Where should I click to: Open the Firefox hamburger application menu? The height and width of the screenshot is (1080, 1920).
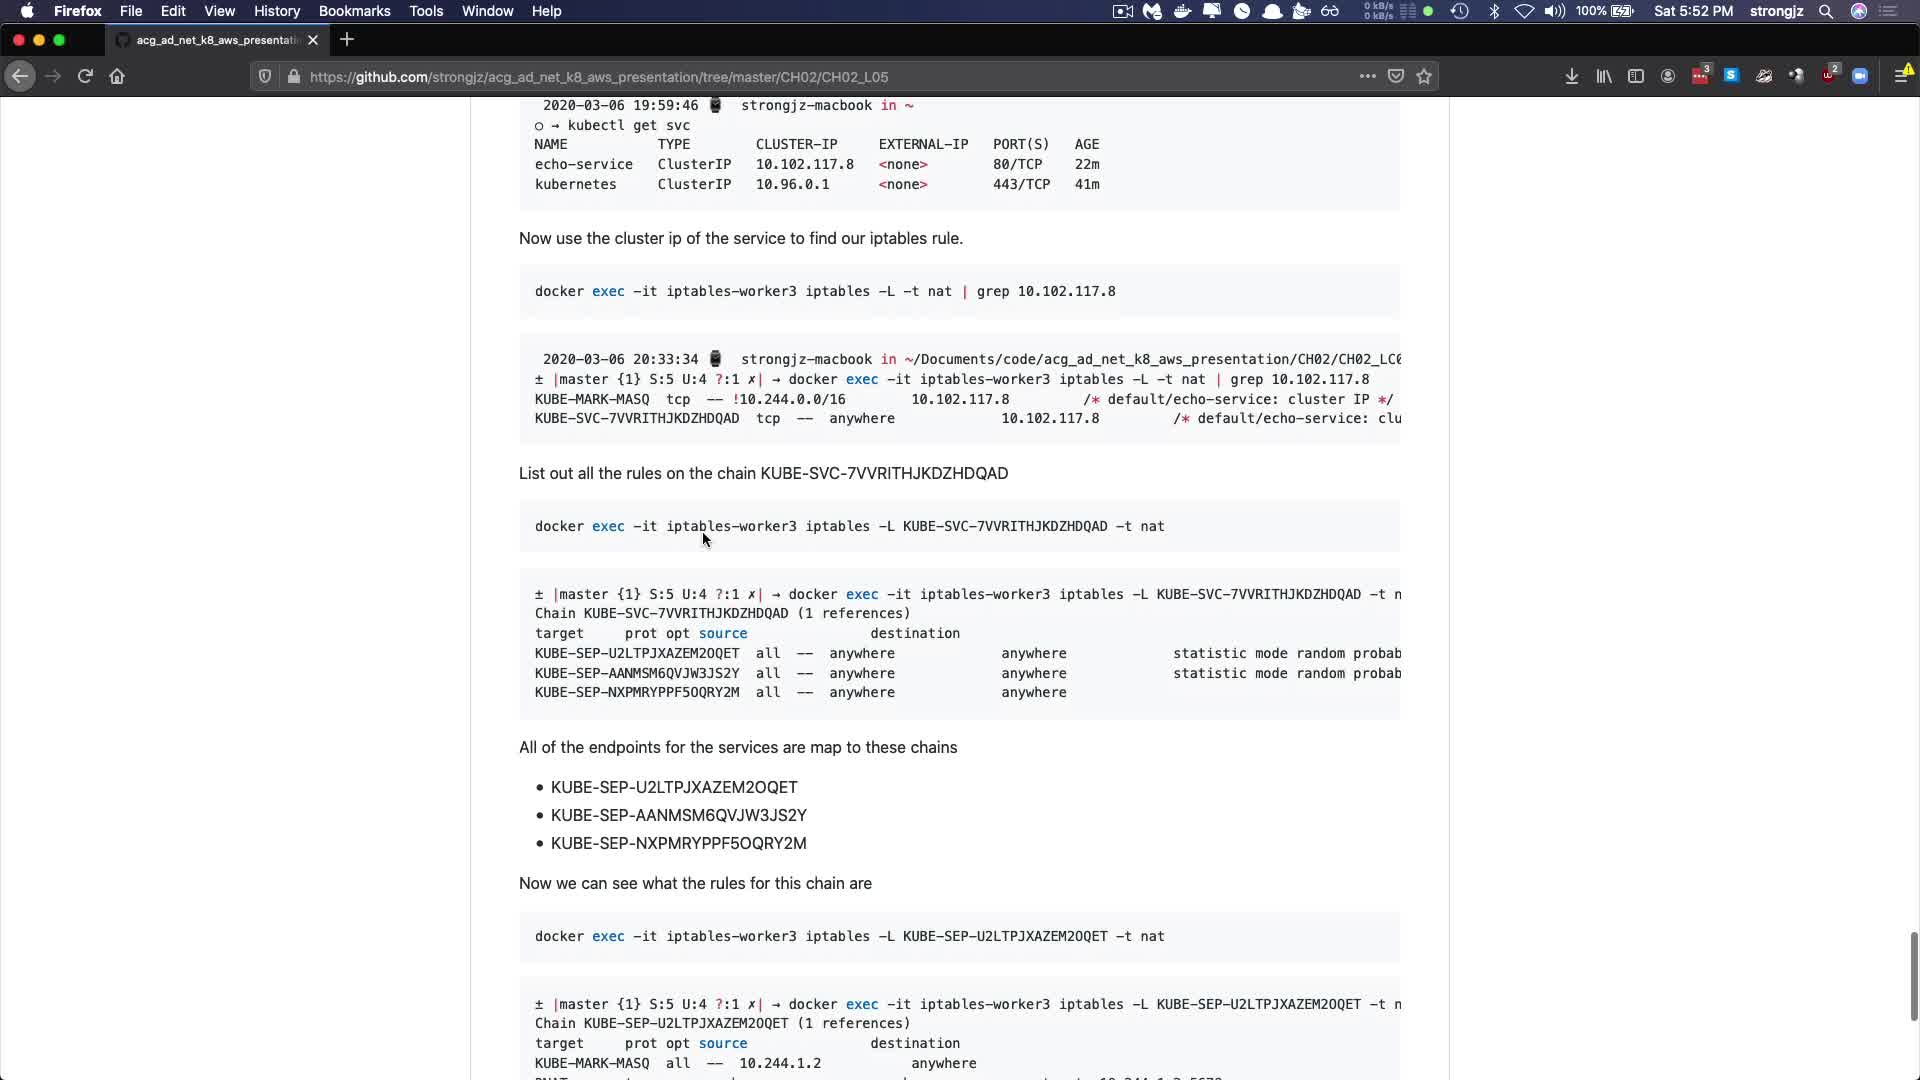tap(1901, 76)
